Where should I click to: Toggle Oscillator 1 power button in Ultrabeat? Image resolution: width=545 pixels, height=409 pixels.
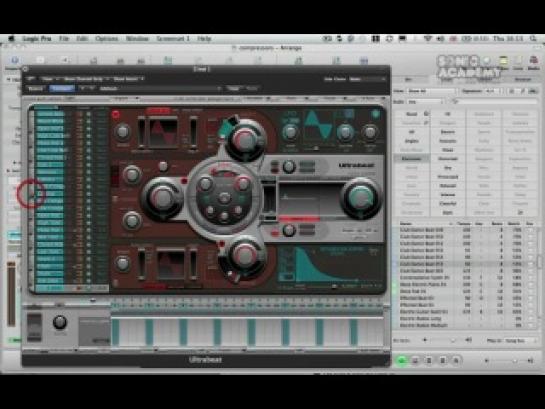coord(116,114)
